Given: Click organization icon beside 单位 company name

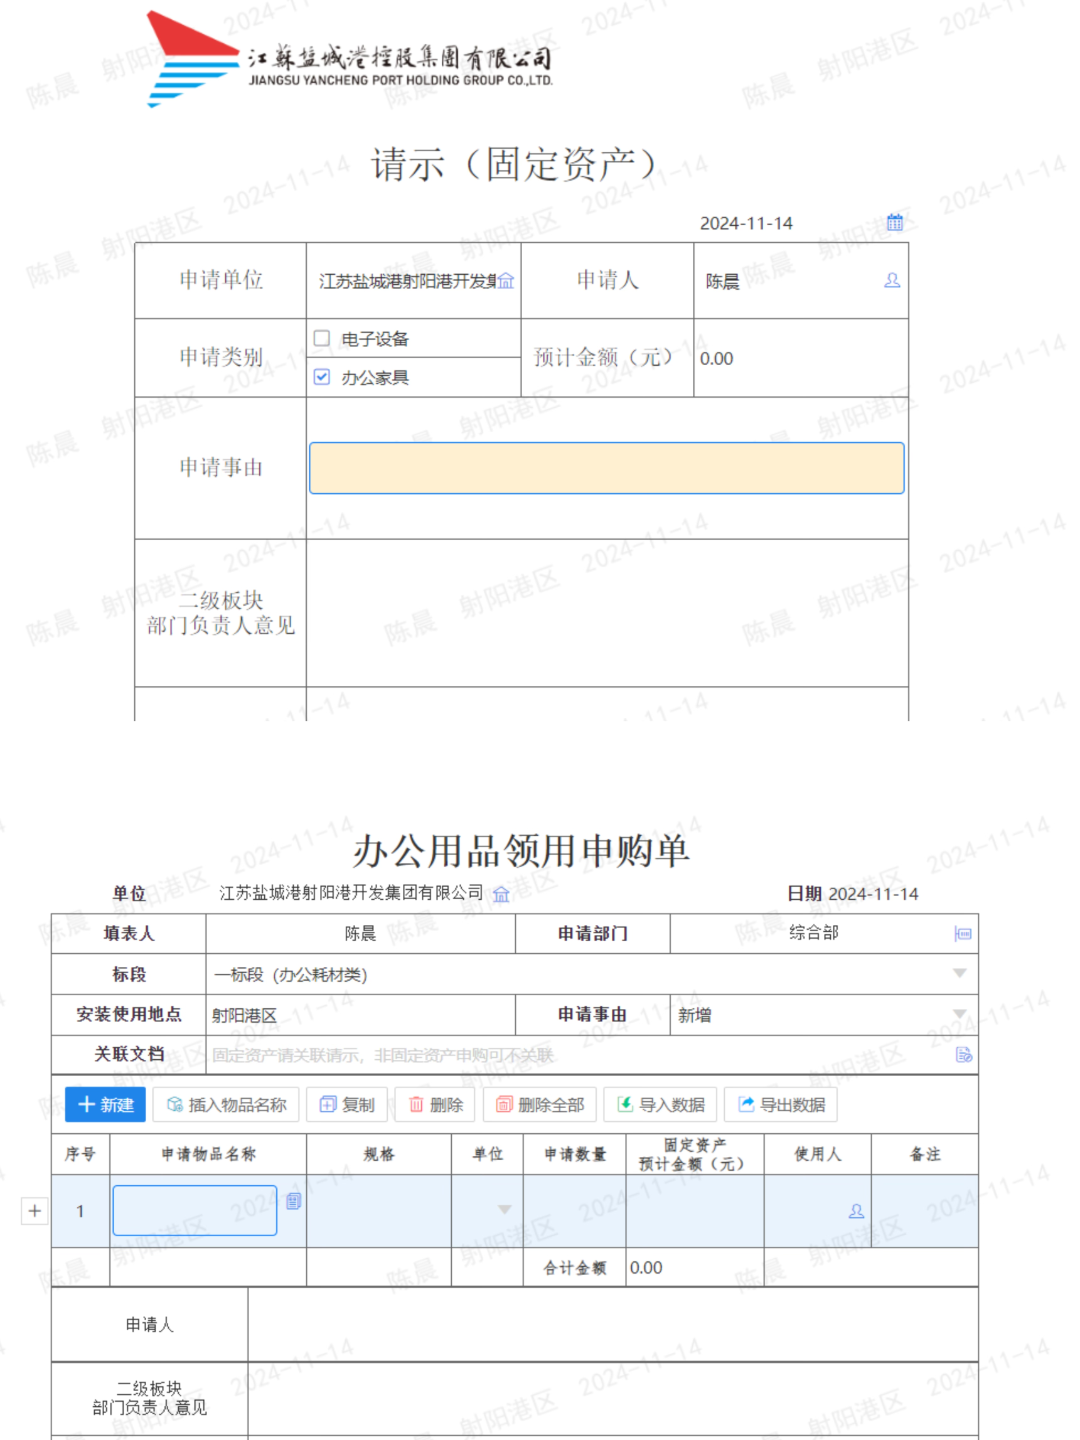Looking at the screenshot, I should tap(501, 894).
